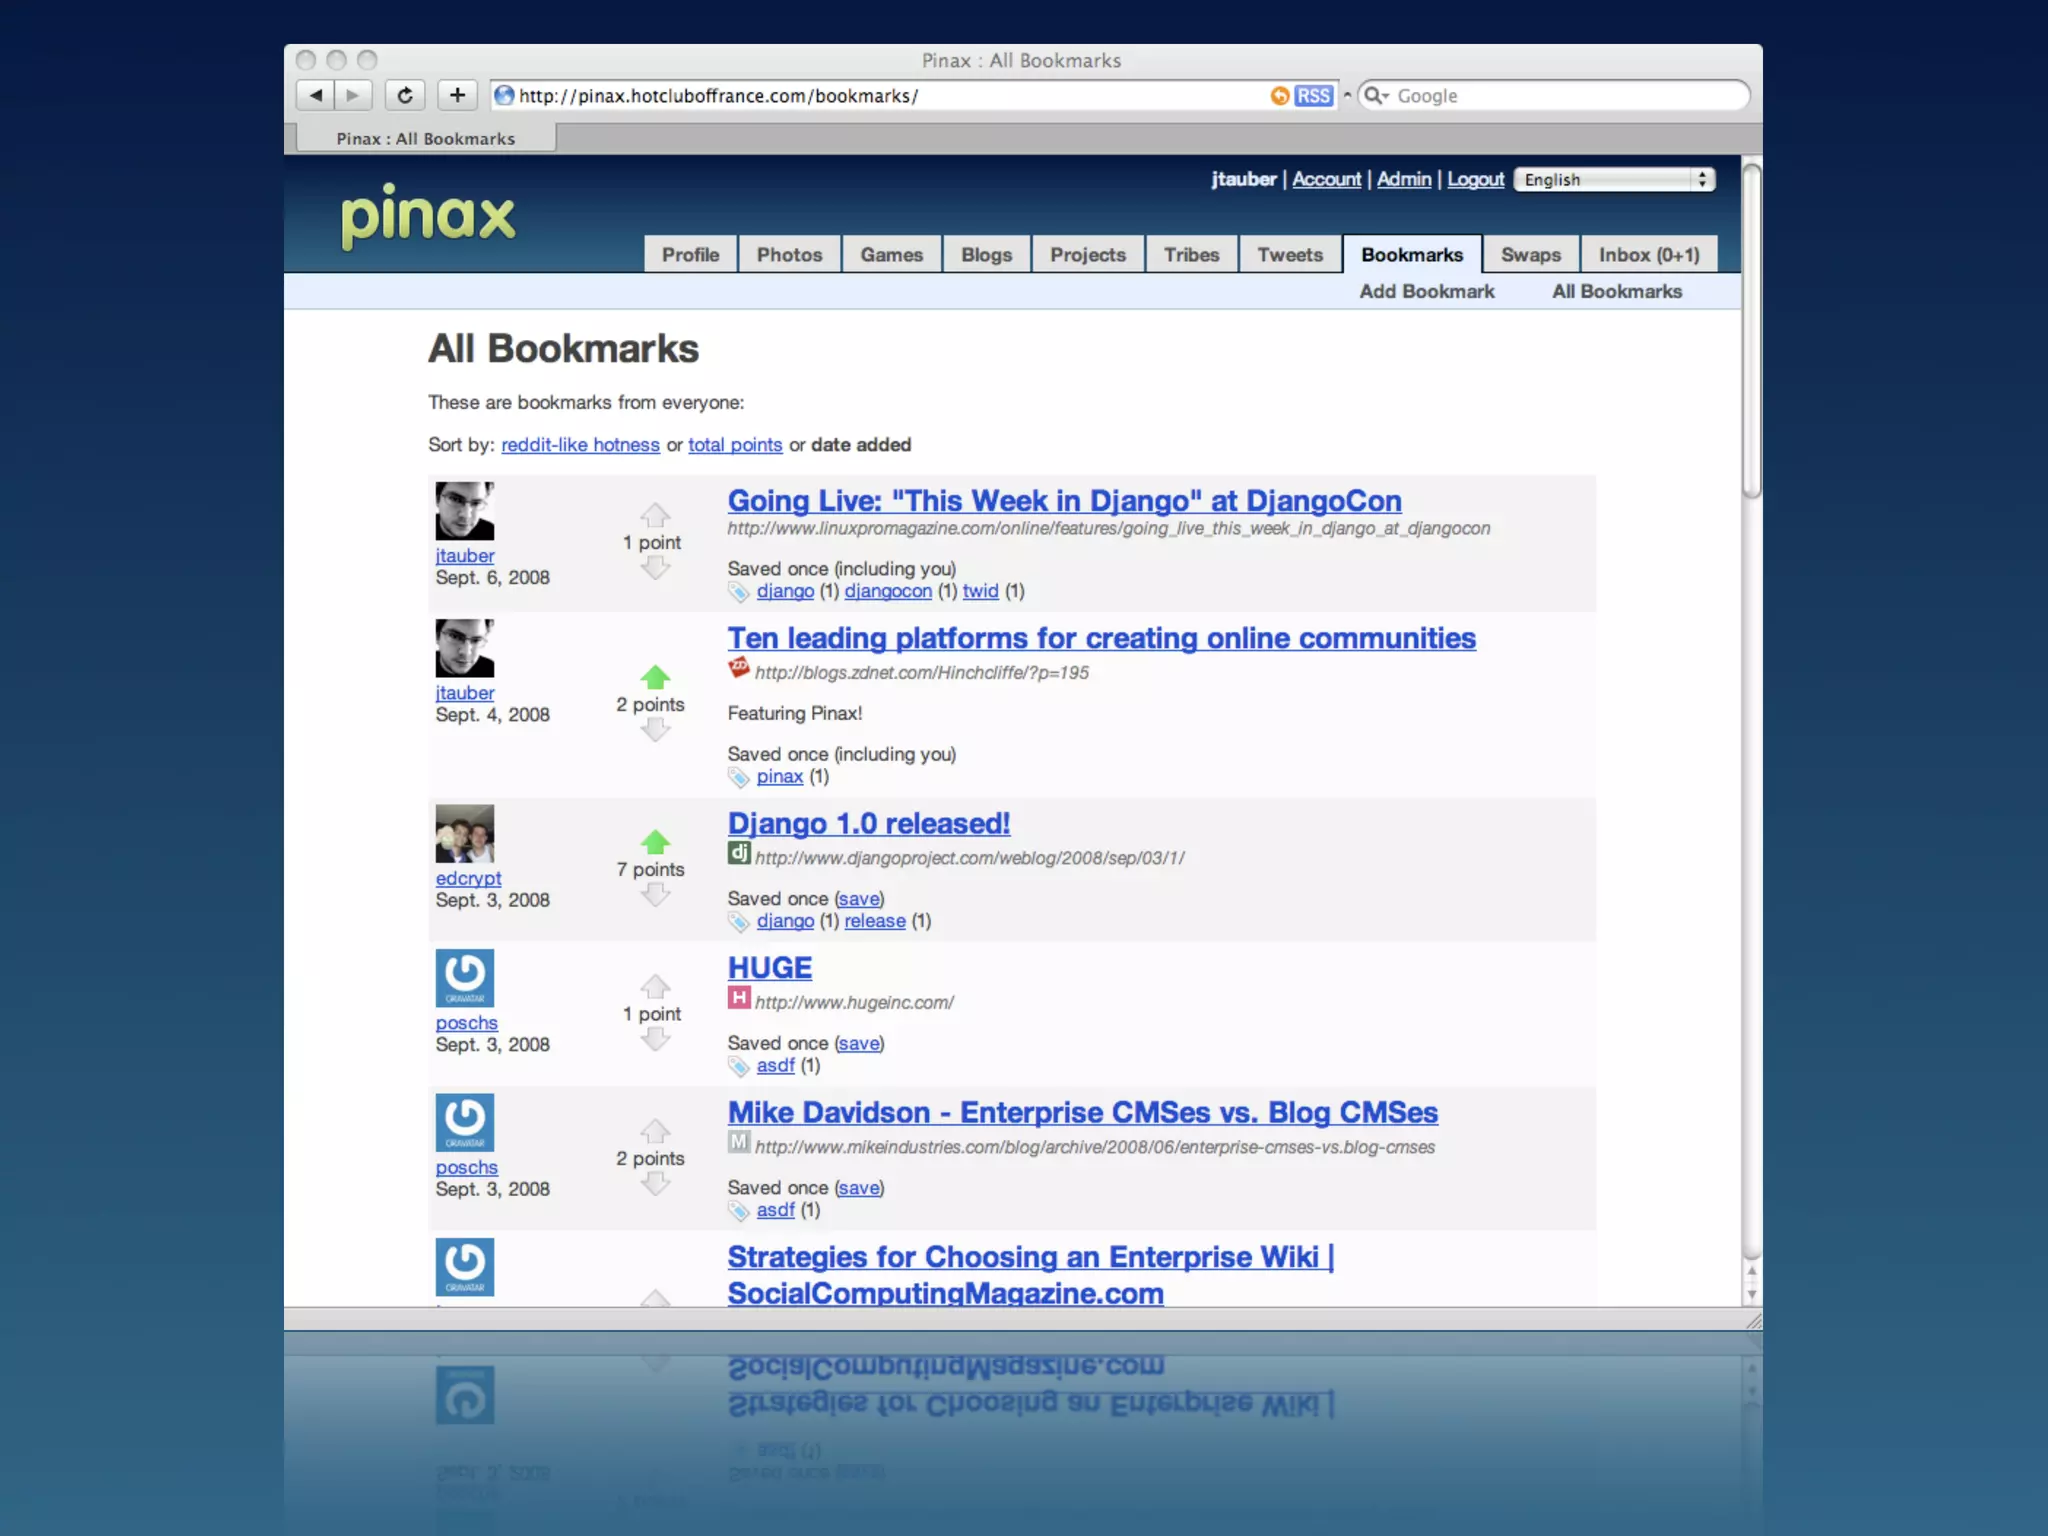Viewport: 2048px width, 1536px height.
Task: Click the Google search magnifier dropdown icon
Action: (x=1377, y=96)
